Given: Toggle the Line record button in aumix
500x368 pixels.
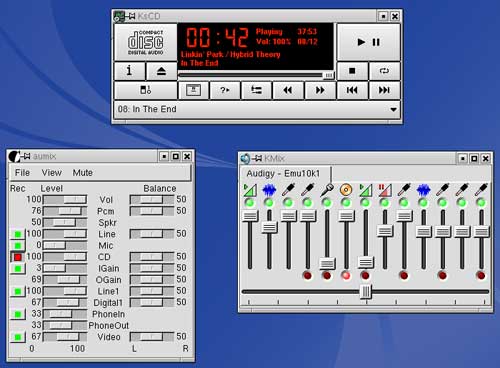Looking at the screenshot, I should pos(18,234).
